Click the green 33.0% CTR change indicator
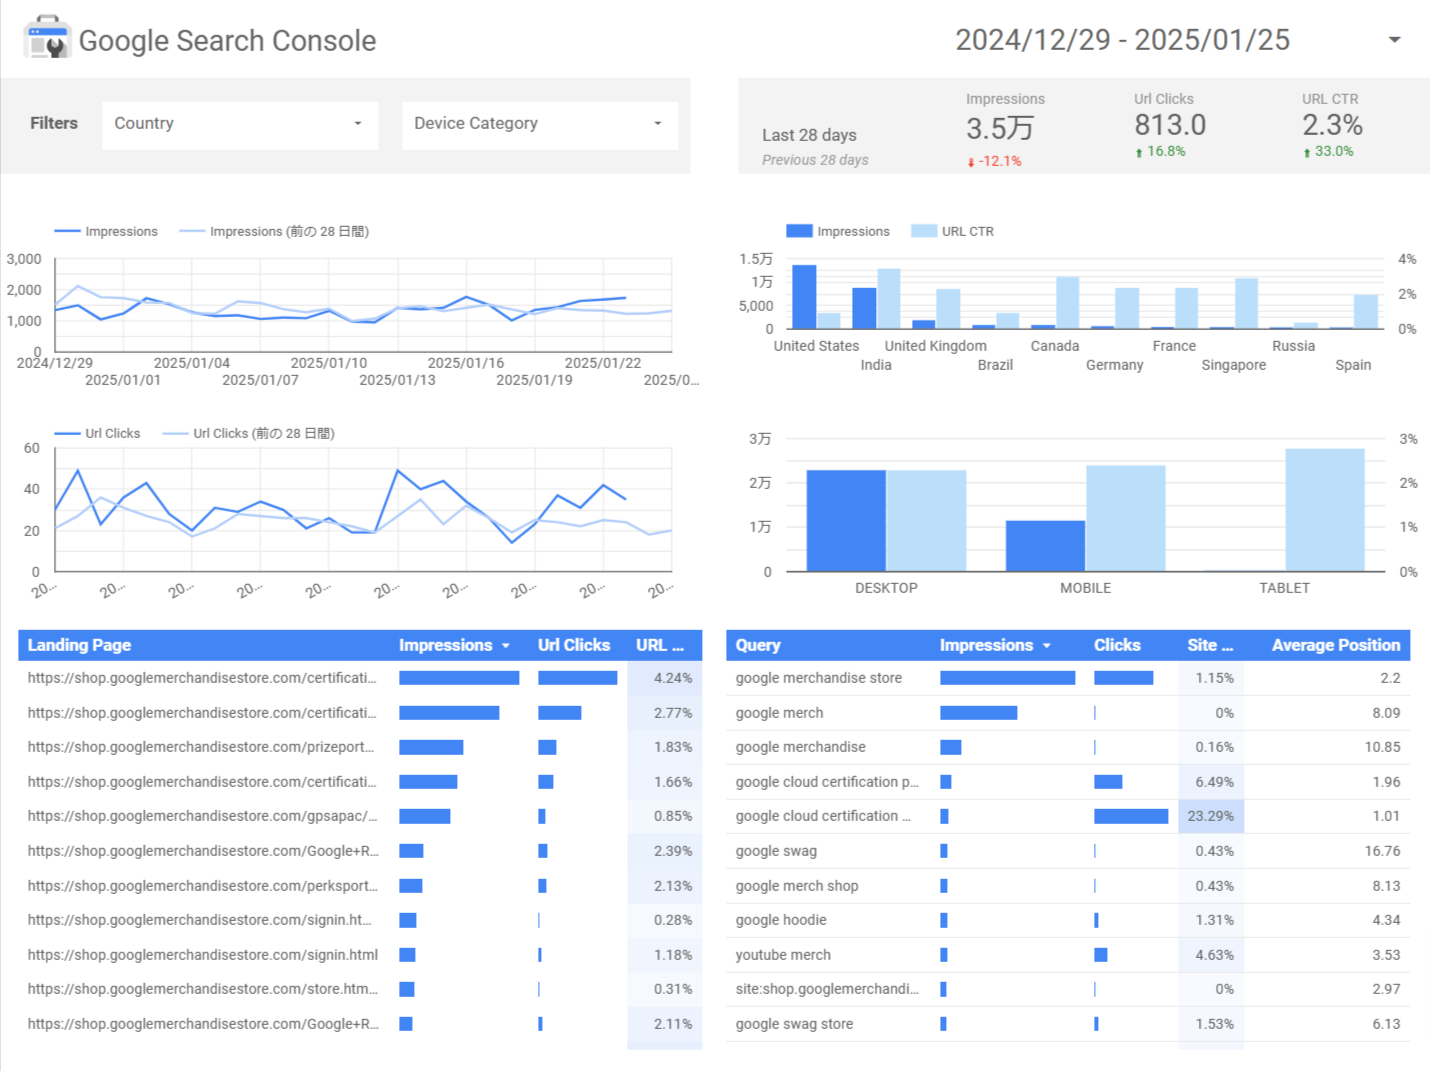This screenshot has width=1430, height=1071. (1328, 151)
